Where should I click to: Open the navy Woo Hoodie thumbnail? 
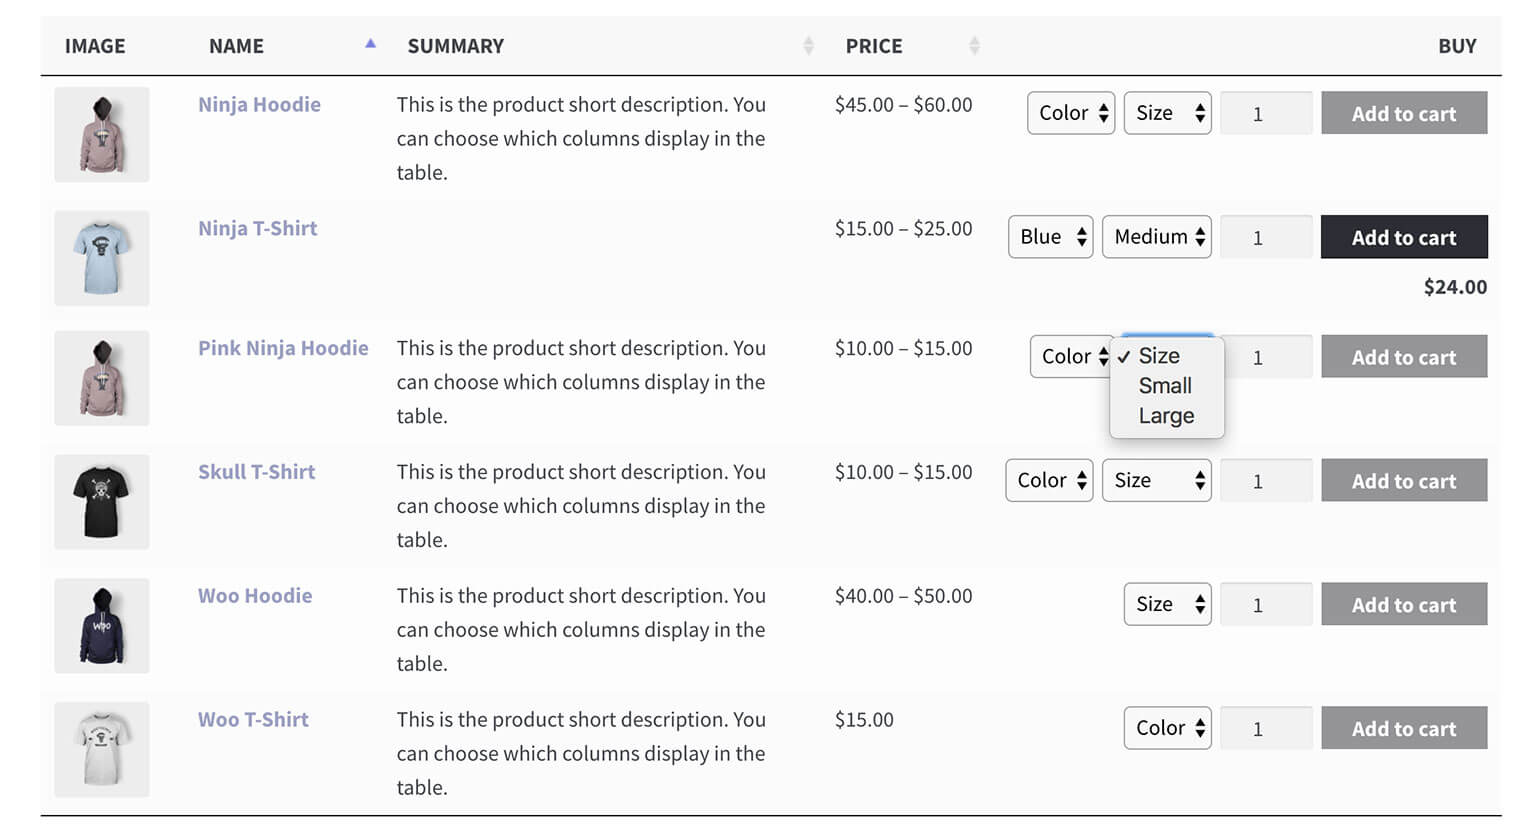point(102,626)
